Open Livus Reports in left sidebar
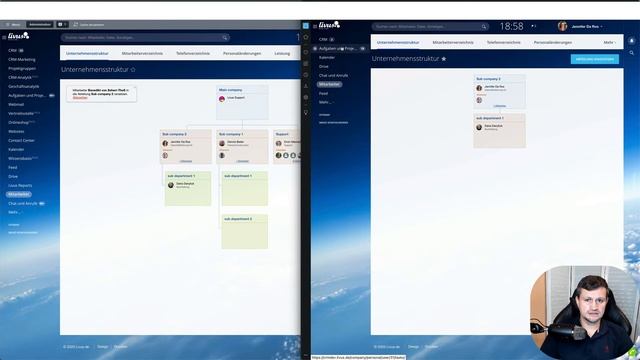 (x=20, y=185)
